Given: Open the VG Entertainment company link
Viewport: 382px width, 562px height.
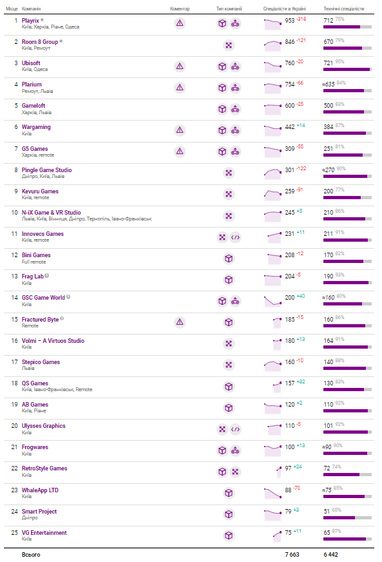Looking at the screenshot, I should click(44, 533).
